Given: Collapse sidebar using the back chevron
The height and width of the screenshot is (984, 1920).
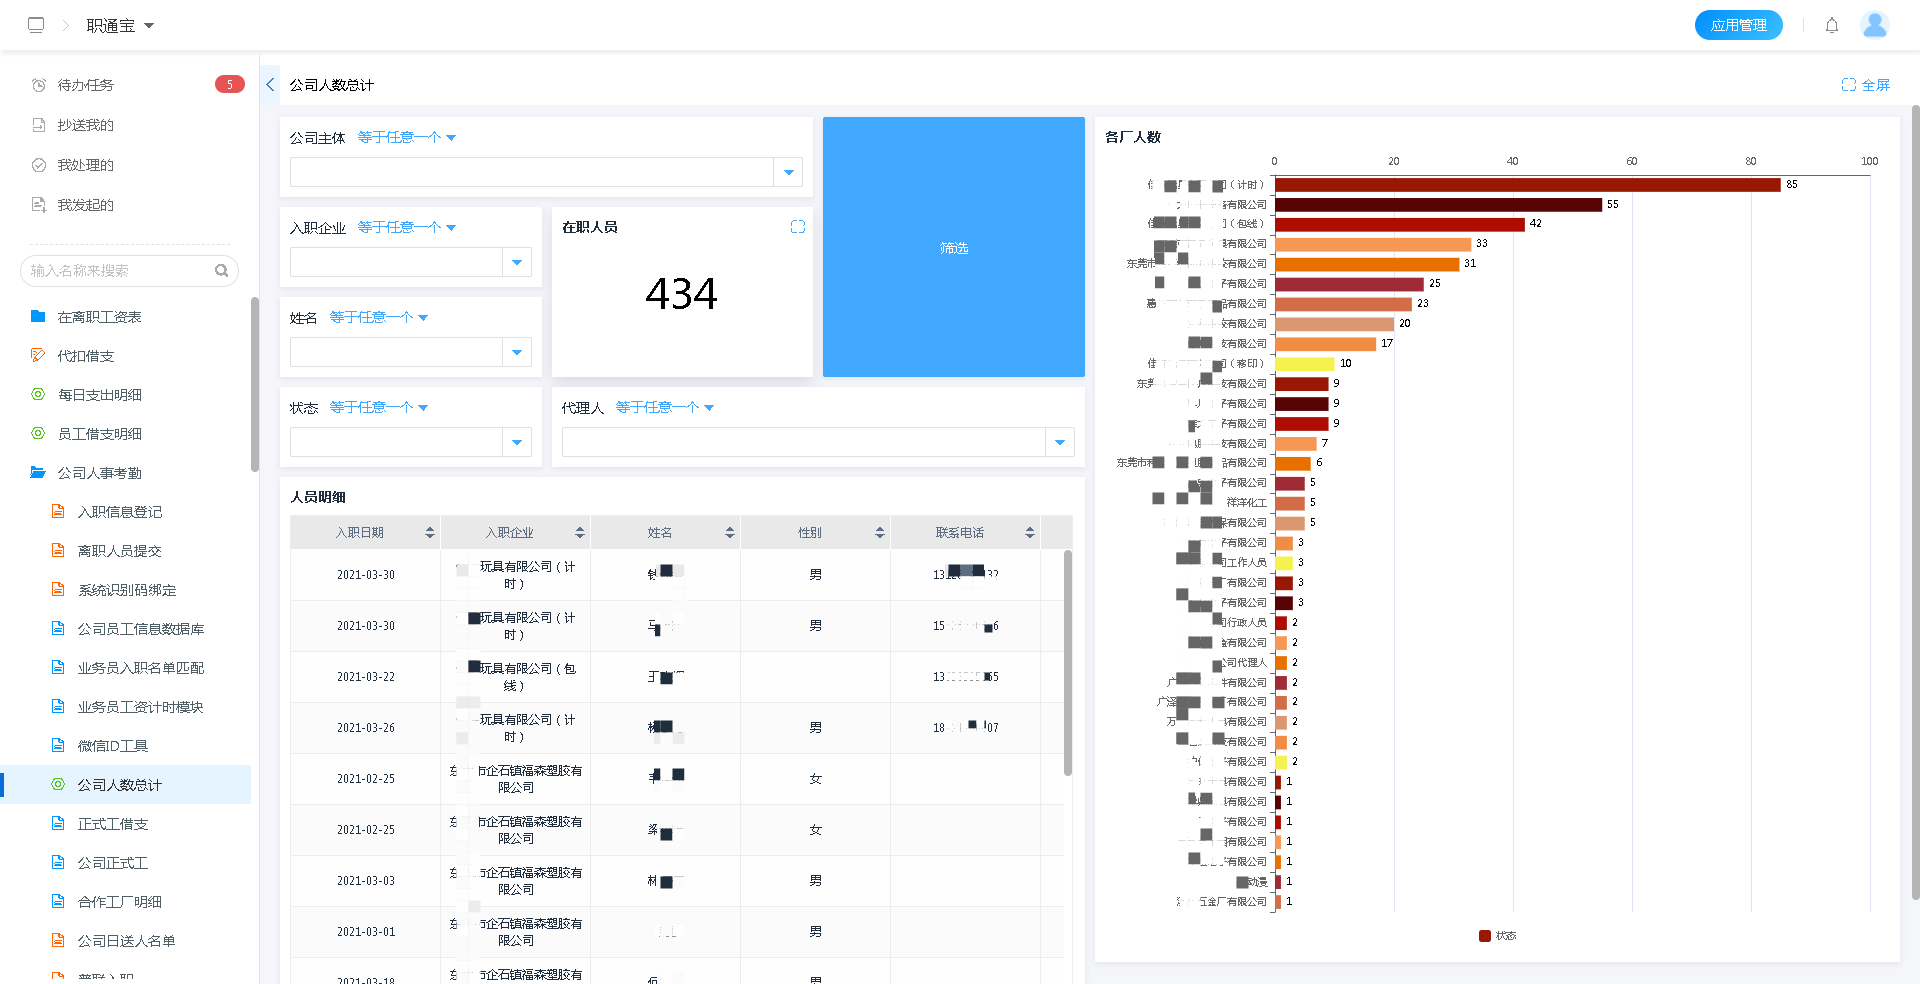Looking at the screenshot, I should [270, 85].
